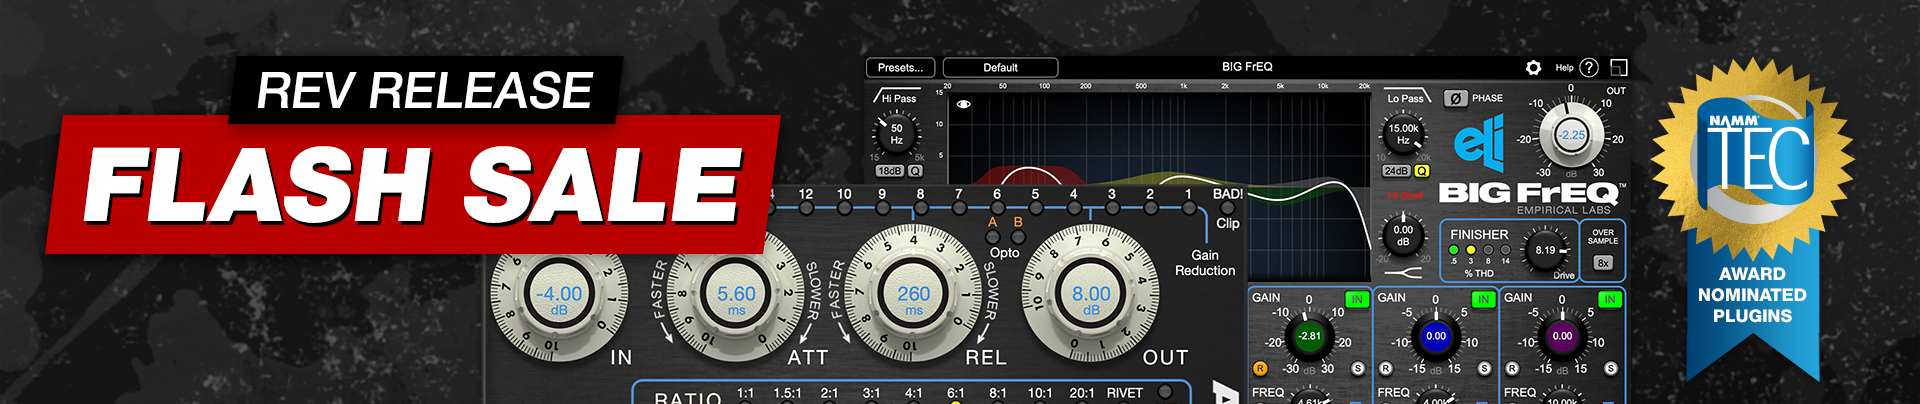Click the BIG FrEQ Empirical Labs logo
Image resolution: width=1920 pixels, height=404 pixels.
click(x=1531, y=197)
